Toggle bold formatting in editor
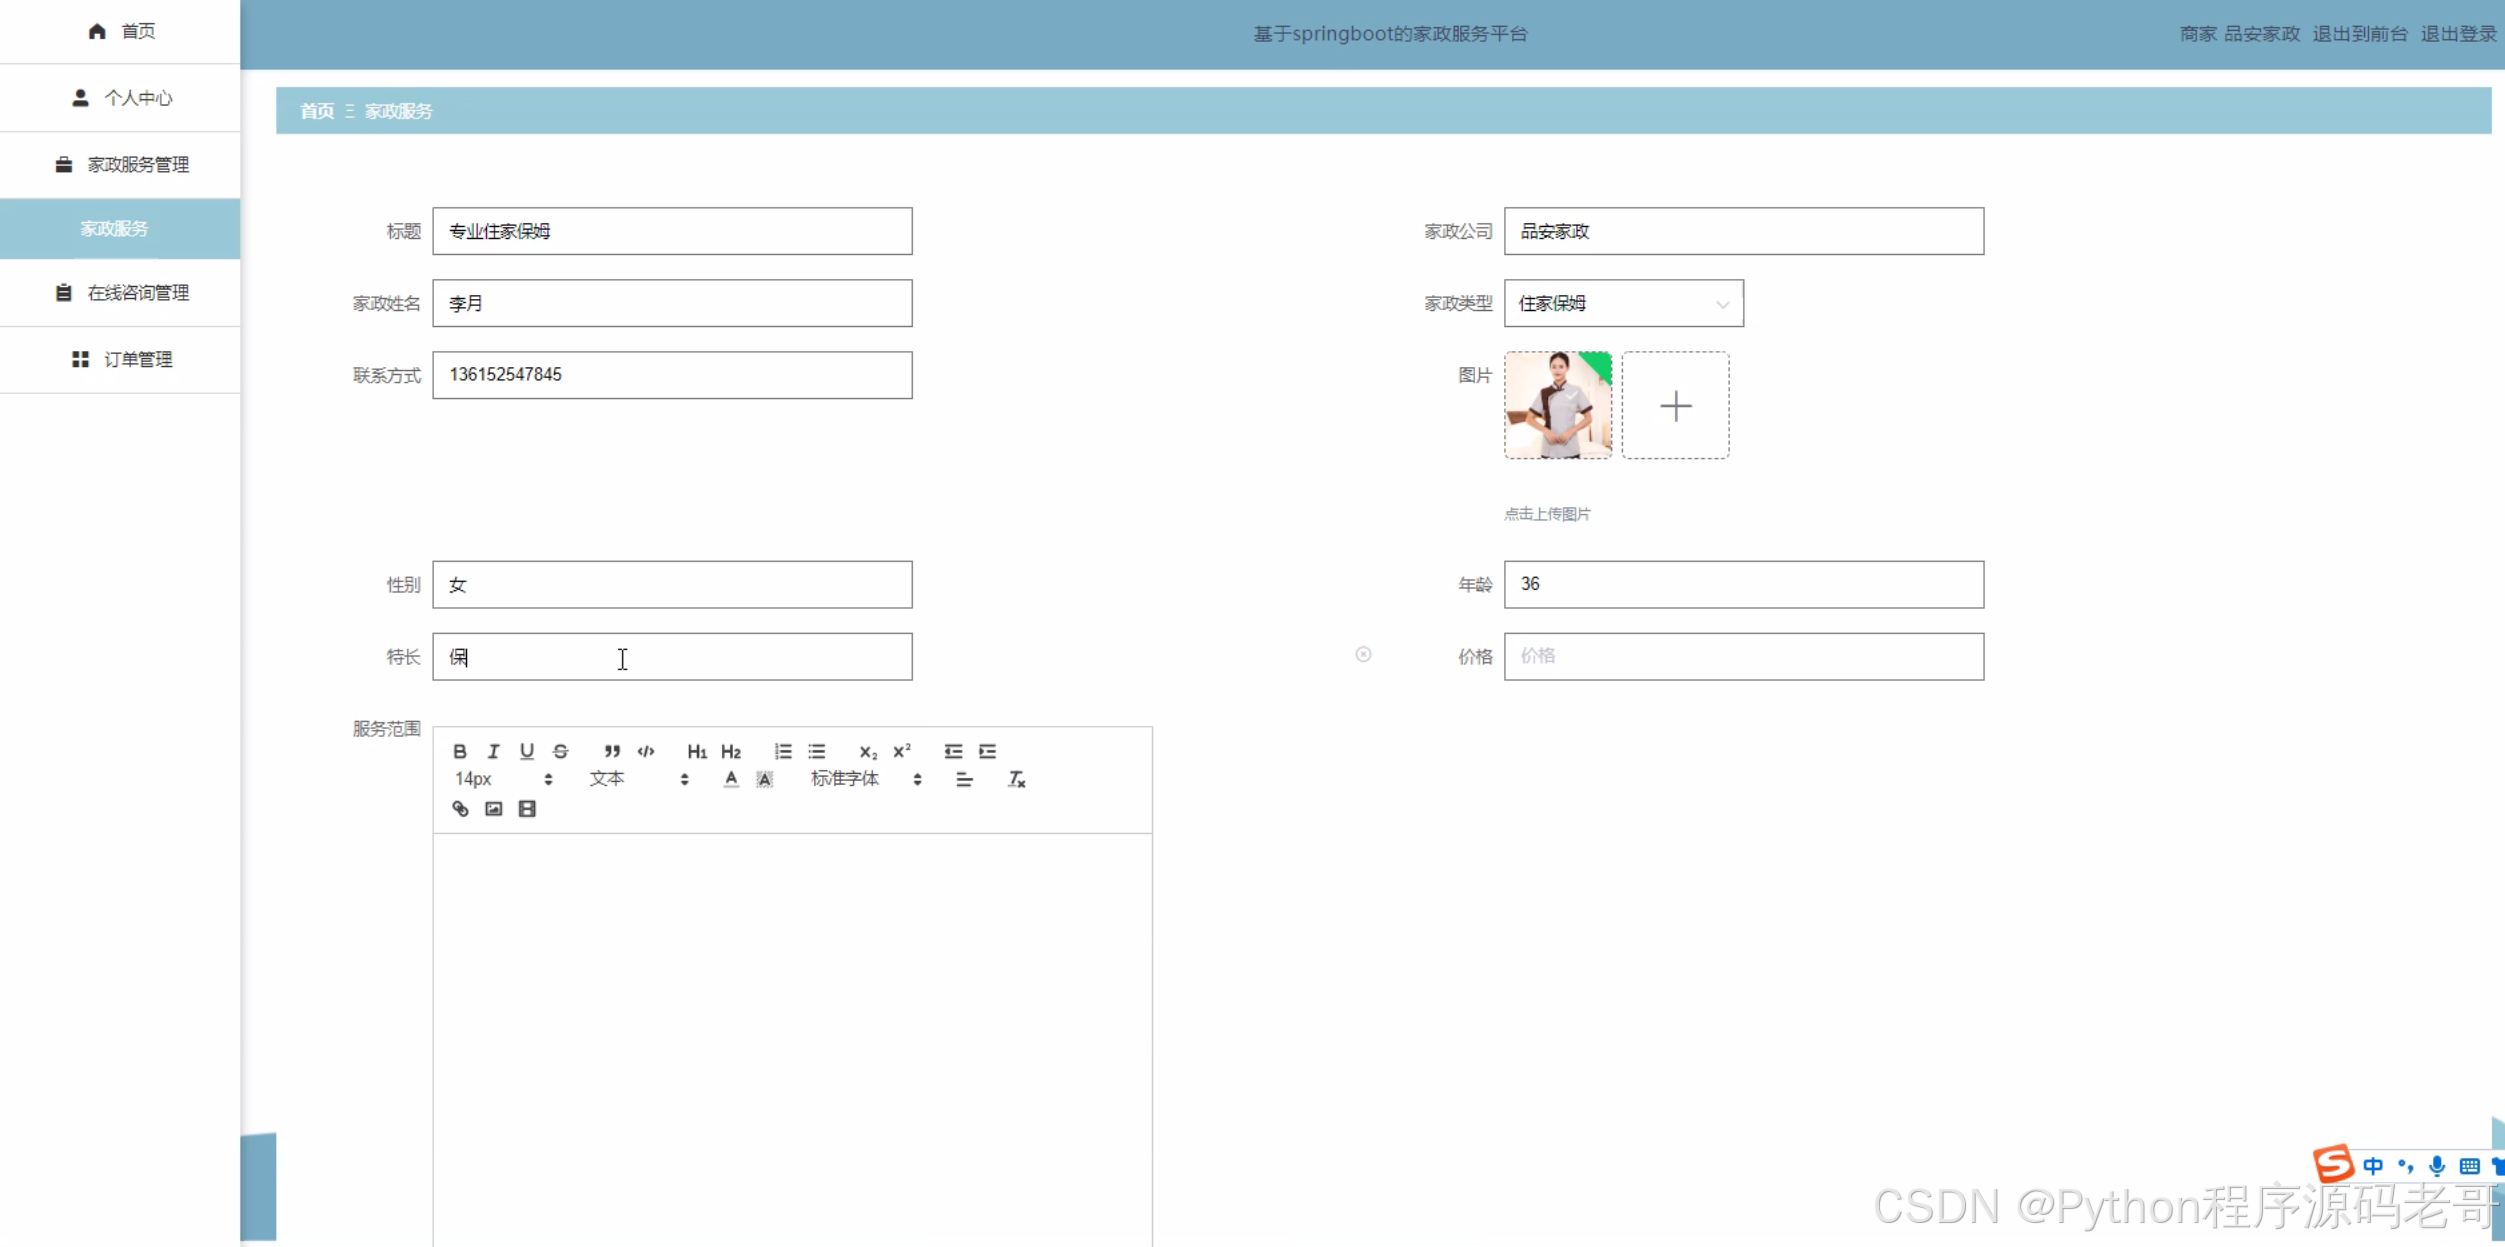Image resolution: width=2505 pixels, height=1247 pixels. click(x=459, y=751)
